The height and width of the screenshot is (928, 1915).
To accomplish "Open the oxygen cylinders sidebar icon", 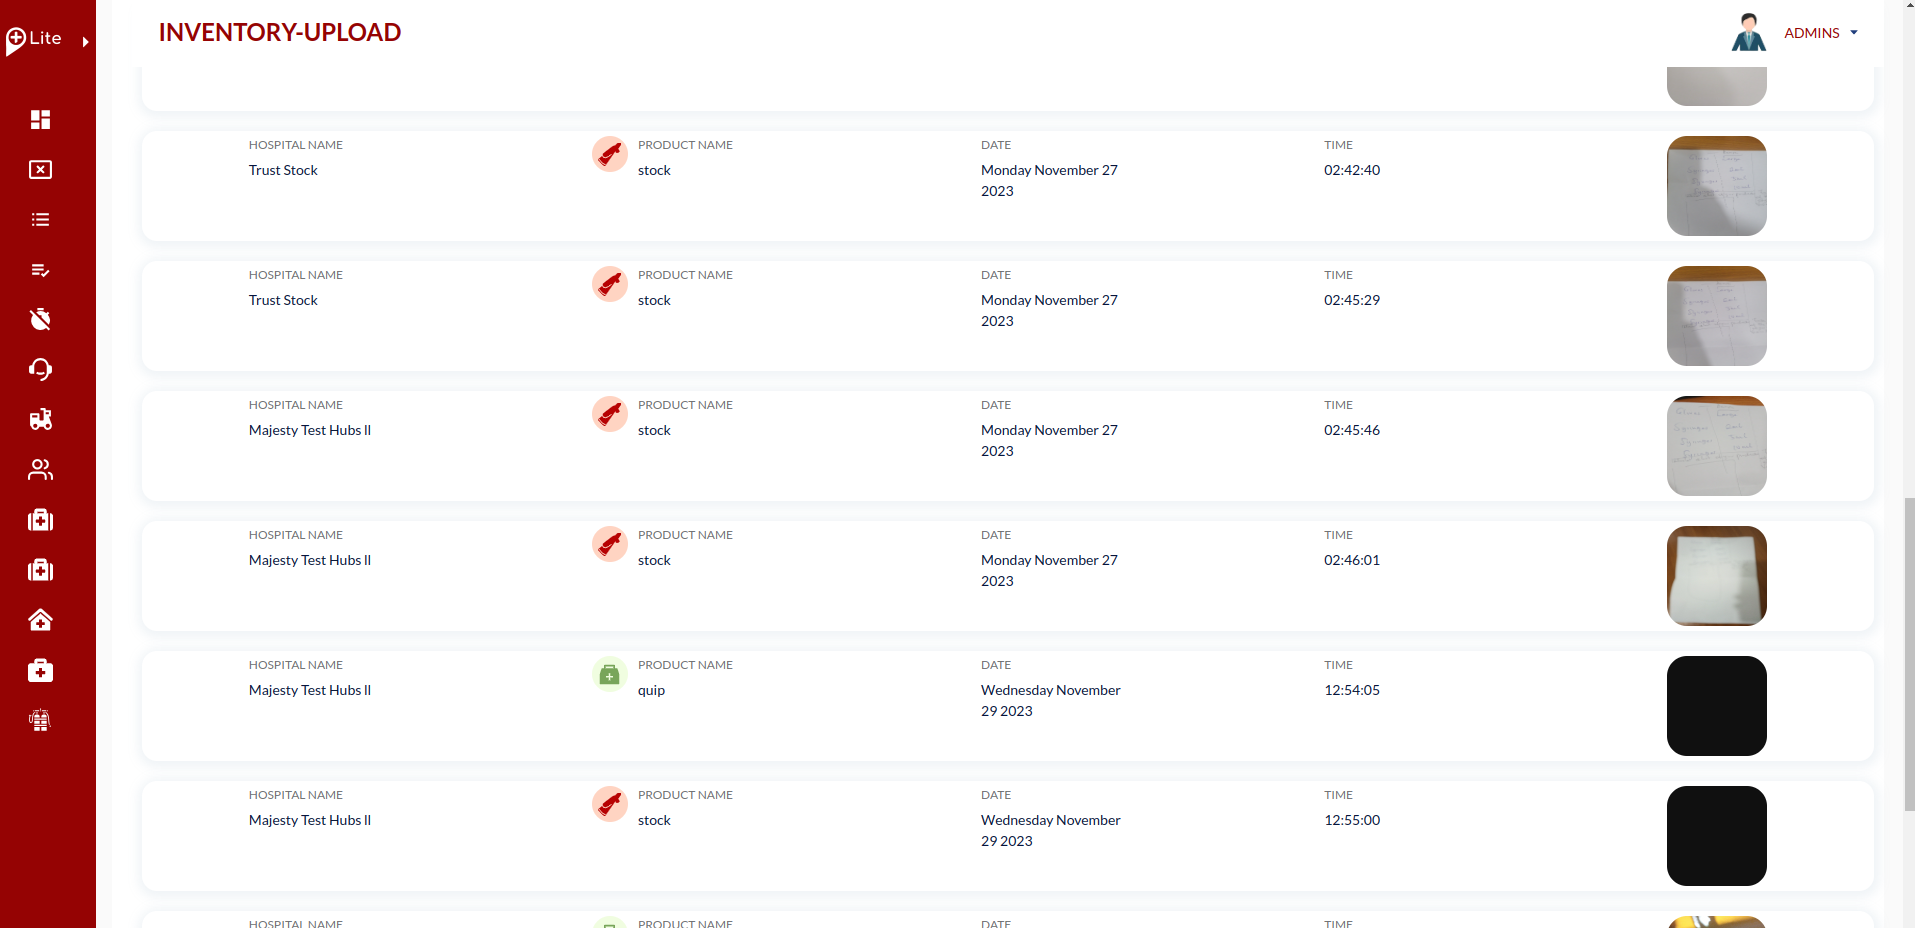I will (40, 720).
